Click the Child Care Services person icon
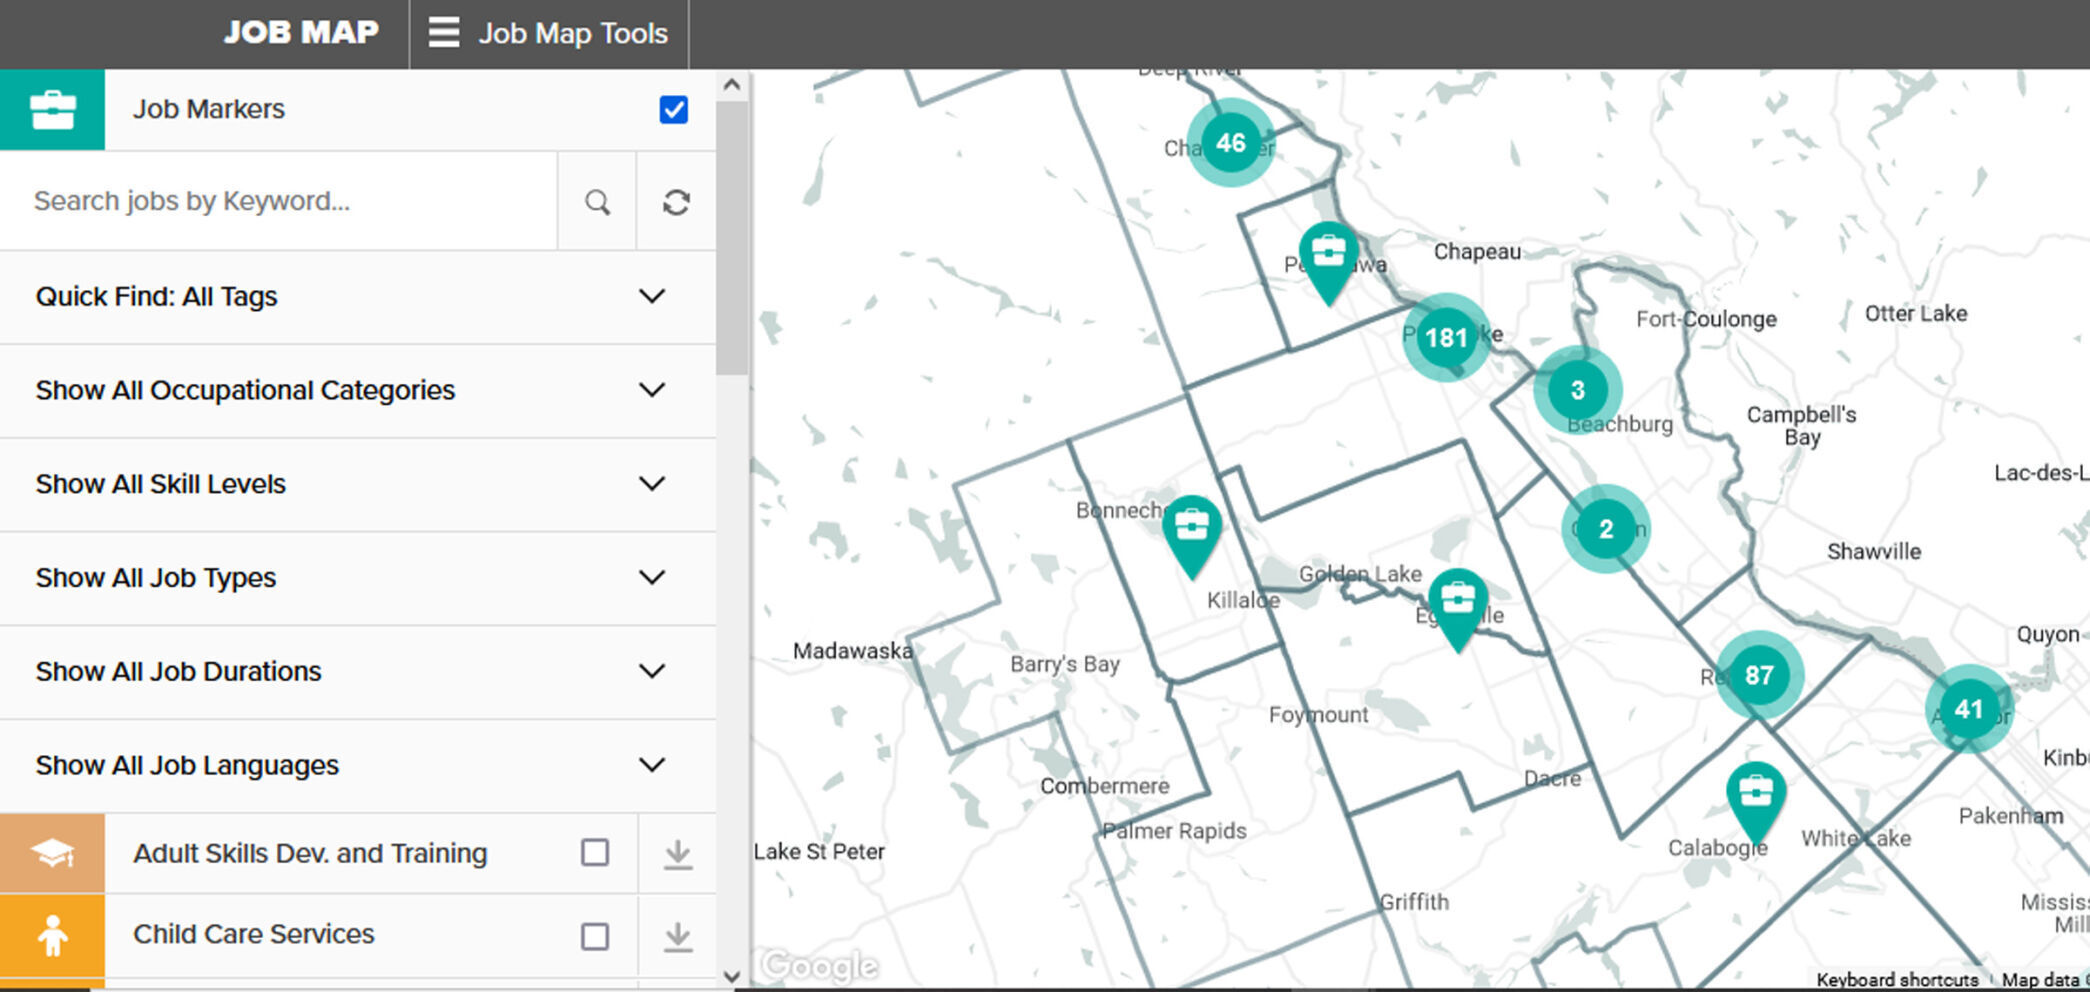Image resolution: width=2090 pixels, height=992 pixels. click(52, 936)
